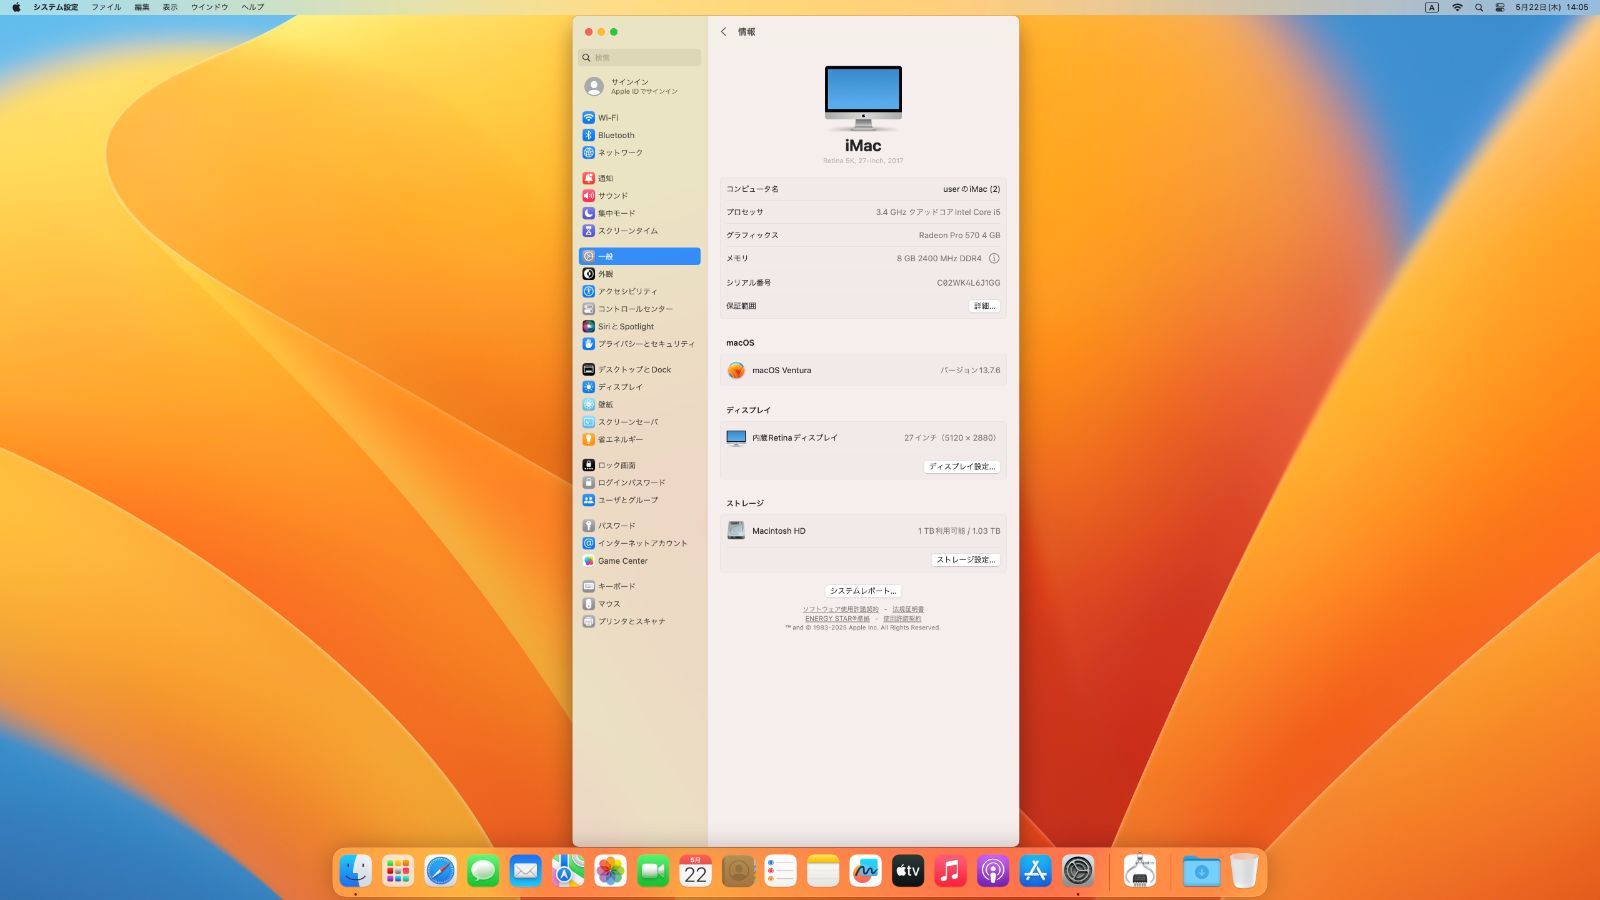
Task: Click the システムレポート... button
Action: (x=863, y=591)
